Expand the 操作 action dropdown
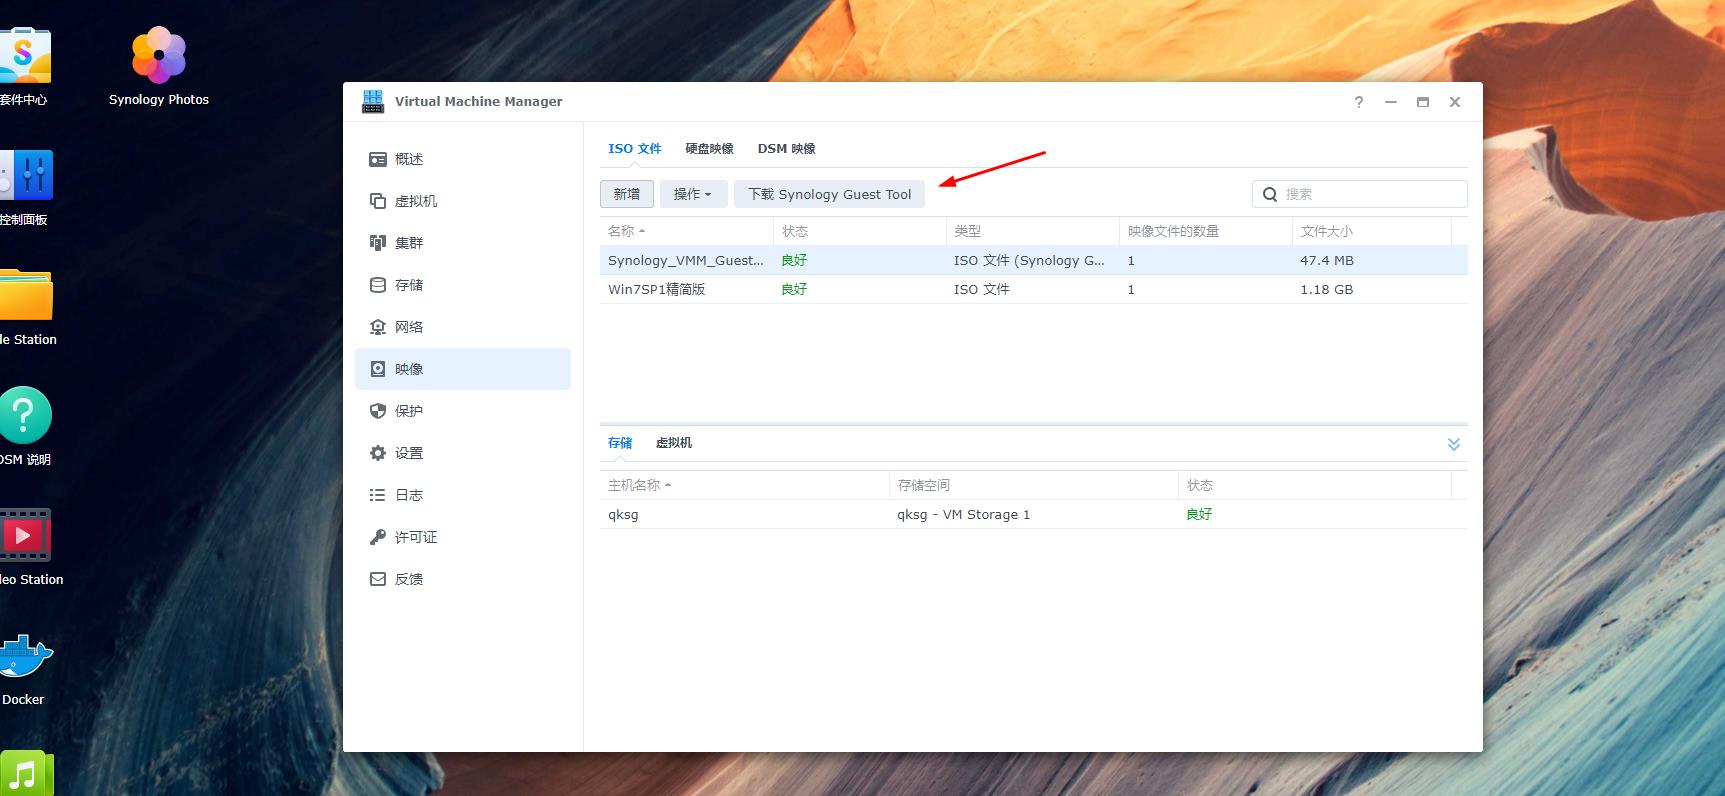 [x=692, y=194]
